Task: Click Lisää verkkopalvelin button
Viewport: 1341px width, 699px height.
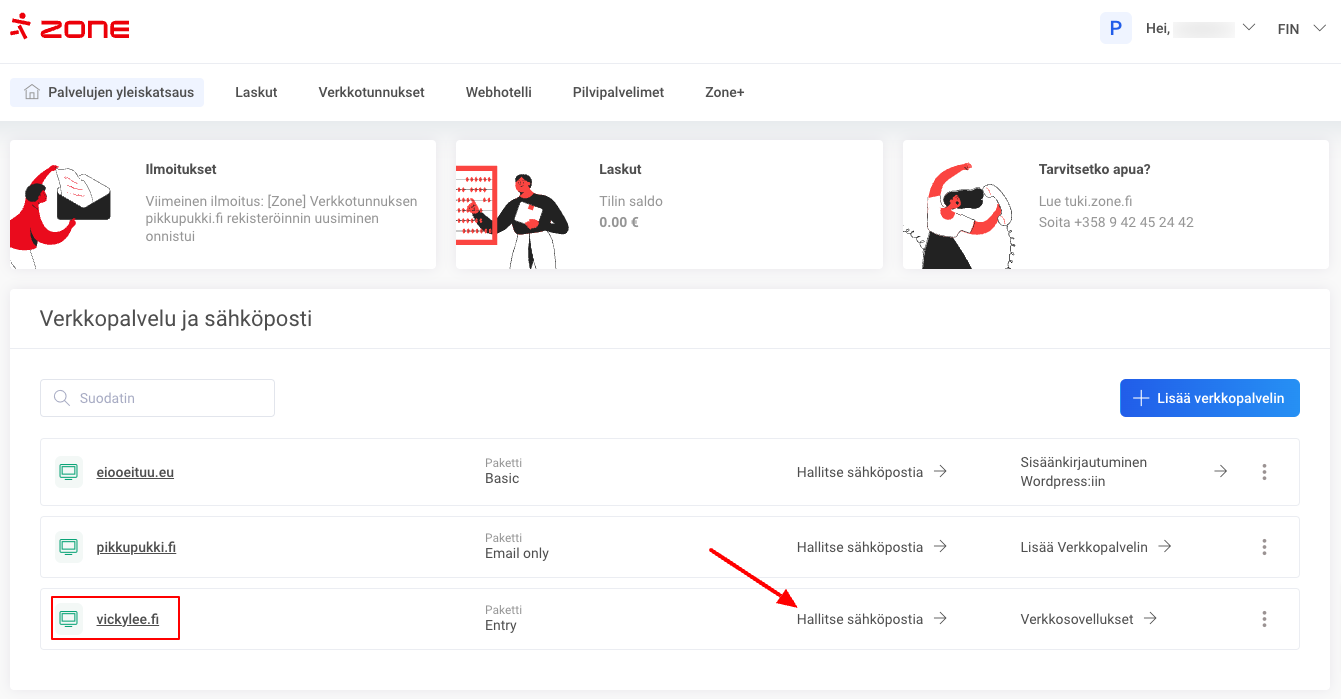Action: (1209, 398)
